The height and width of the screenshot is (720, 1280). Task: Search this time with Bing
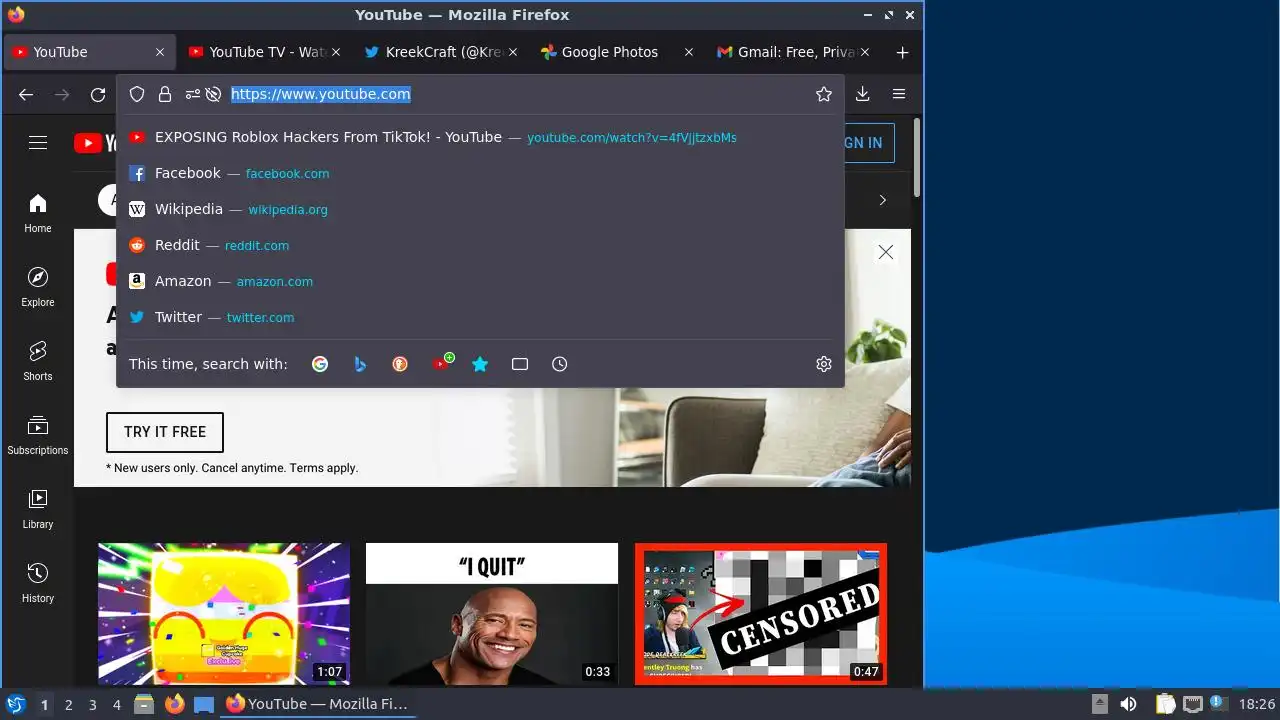click(x=360, y=364)
